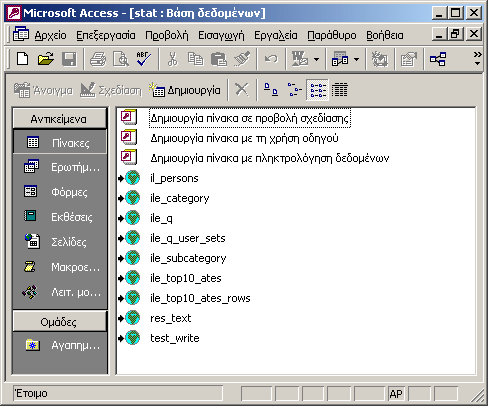
Task: Open the Εισαγωγή menu
Action: click(221, 35)
